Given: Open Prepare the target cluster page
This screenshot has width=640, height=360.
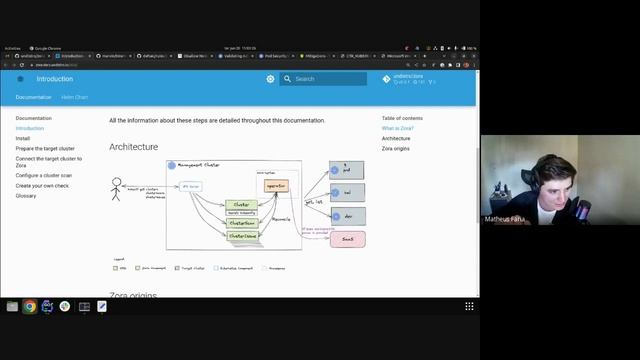Looking at the screenshot, I should click(x=45, y=149).
